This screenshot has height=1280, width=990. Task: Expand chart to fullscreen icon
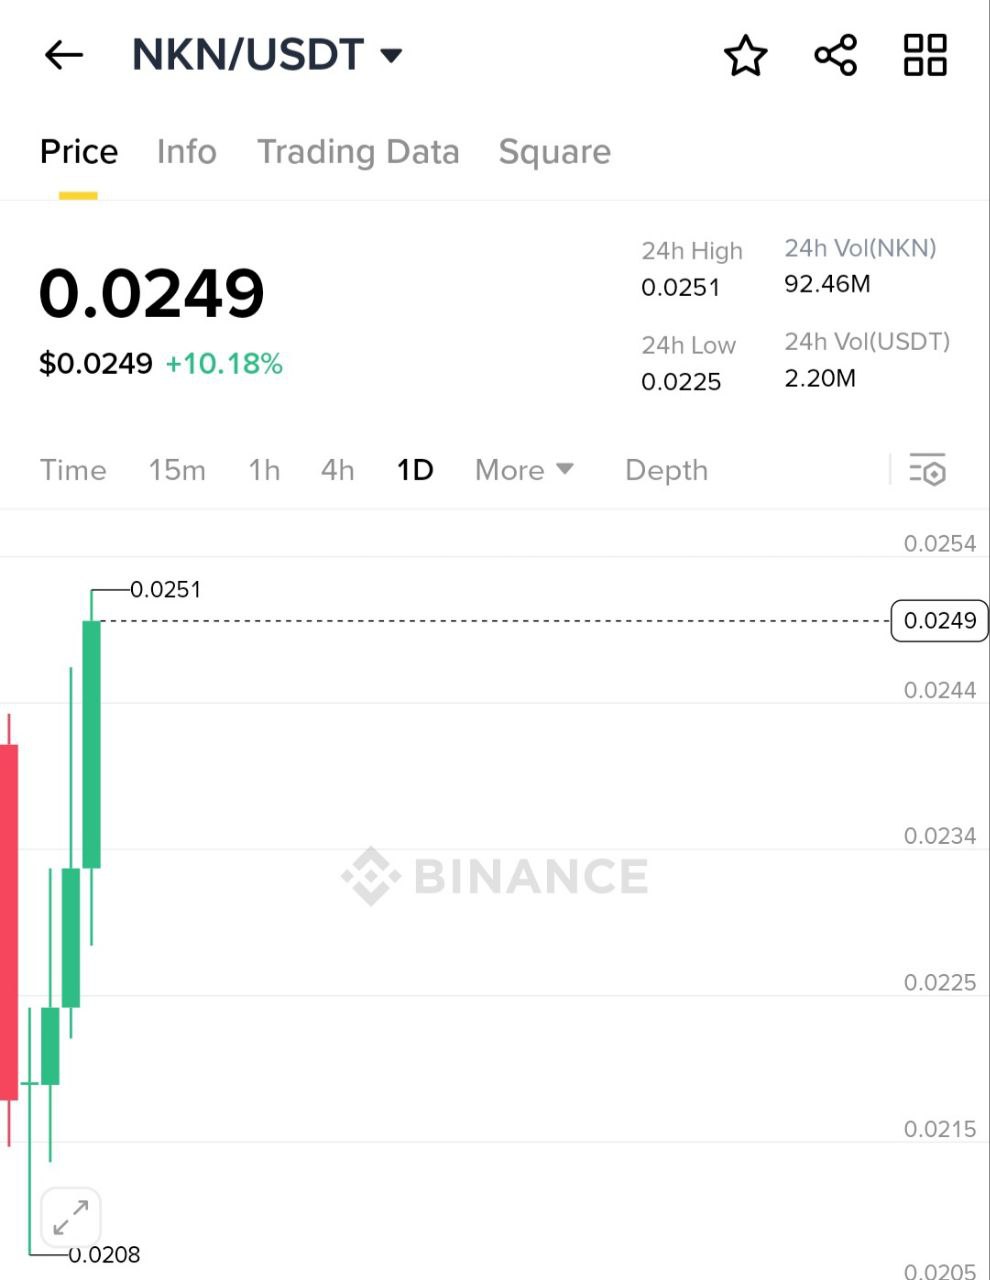click(71, 1218)
